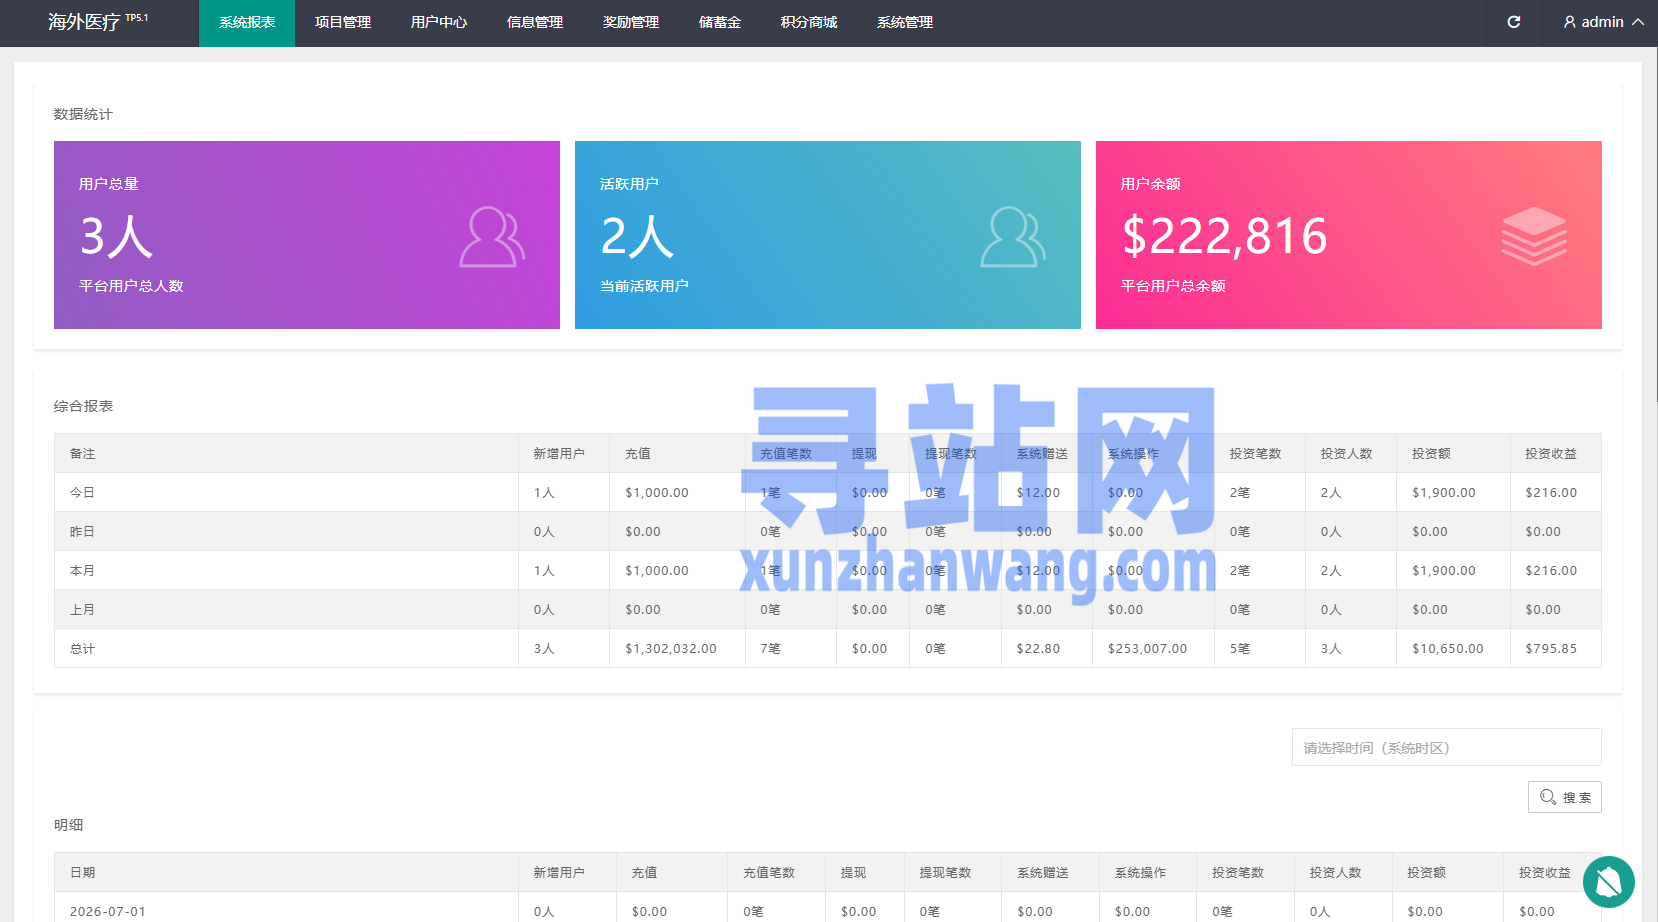Click the 今日 row label
The height and width of the screenshot is (922, 1658).
[x=82, y=492]
